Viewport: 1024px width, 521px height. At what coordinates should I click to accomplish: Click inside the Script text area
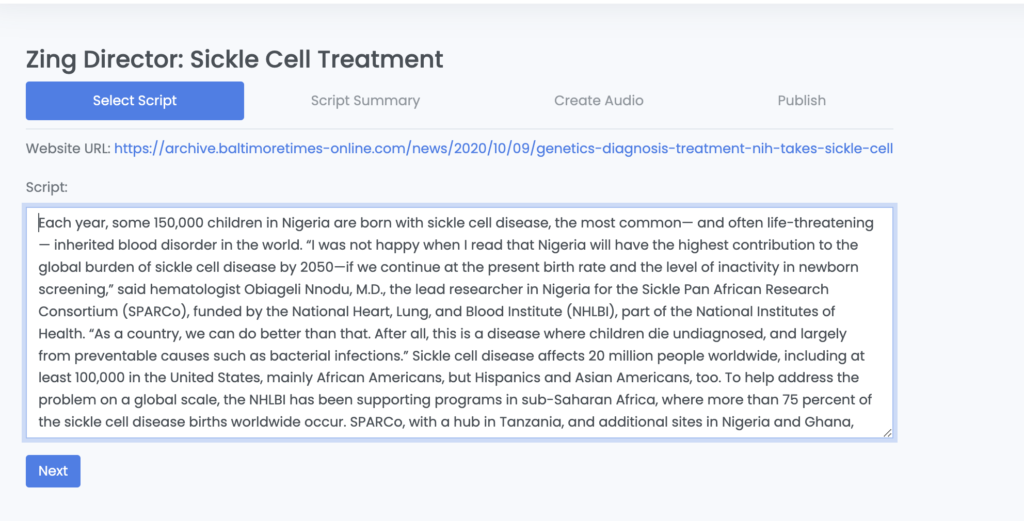459,323
